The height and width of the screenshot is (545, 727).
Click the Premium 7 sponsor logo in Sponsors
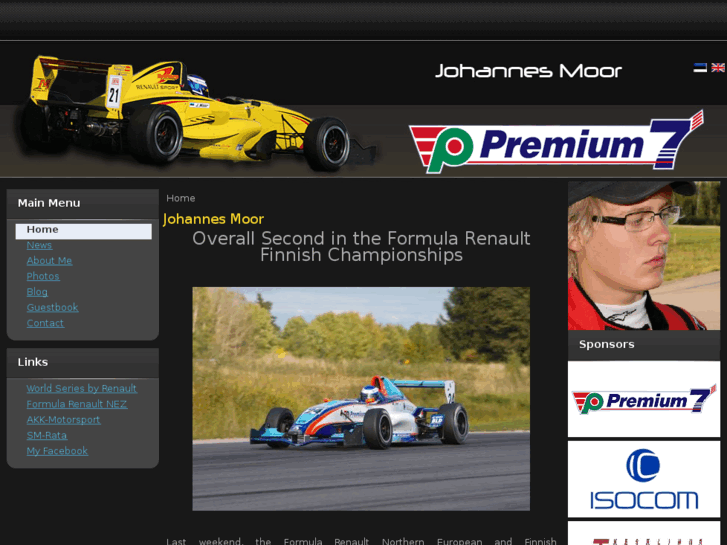point(644,399)
